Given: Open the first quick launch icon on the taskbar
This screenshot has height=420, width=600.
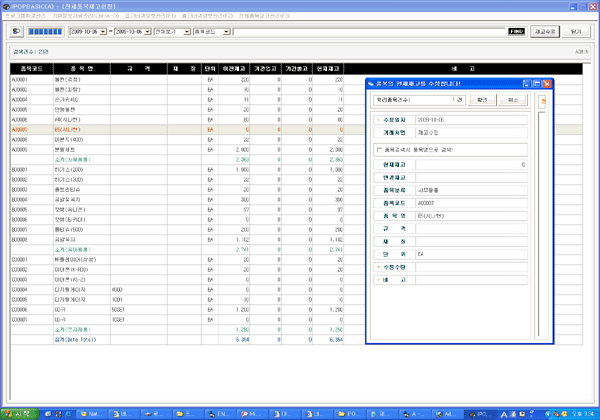Looking at the screenshot, I should (48, 414).
